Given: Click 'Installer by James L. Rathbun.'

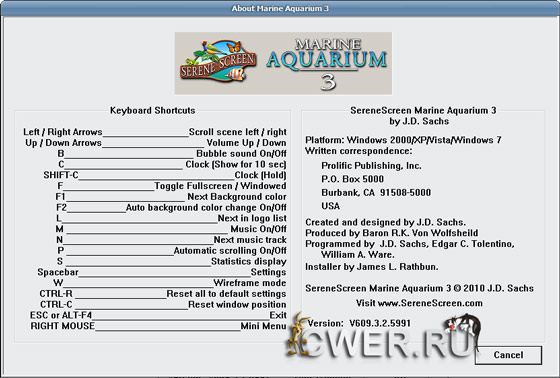Looking at the screenshot, I should [372, 267].
